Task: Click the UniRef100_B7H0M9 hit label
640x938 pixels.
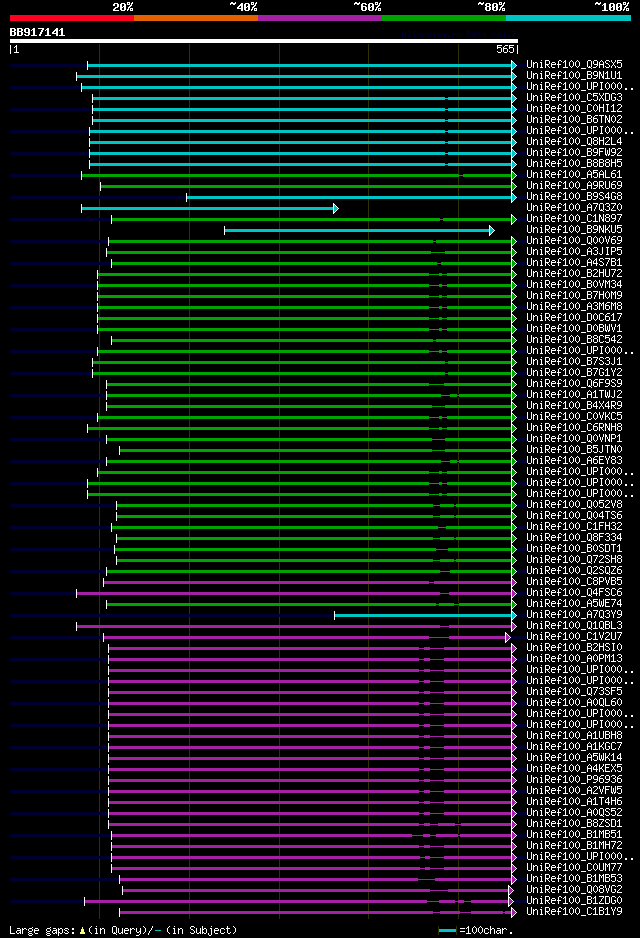Action: pos(574,295)
